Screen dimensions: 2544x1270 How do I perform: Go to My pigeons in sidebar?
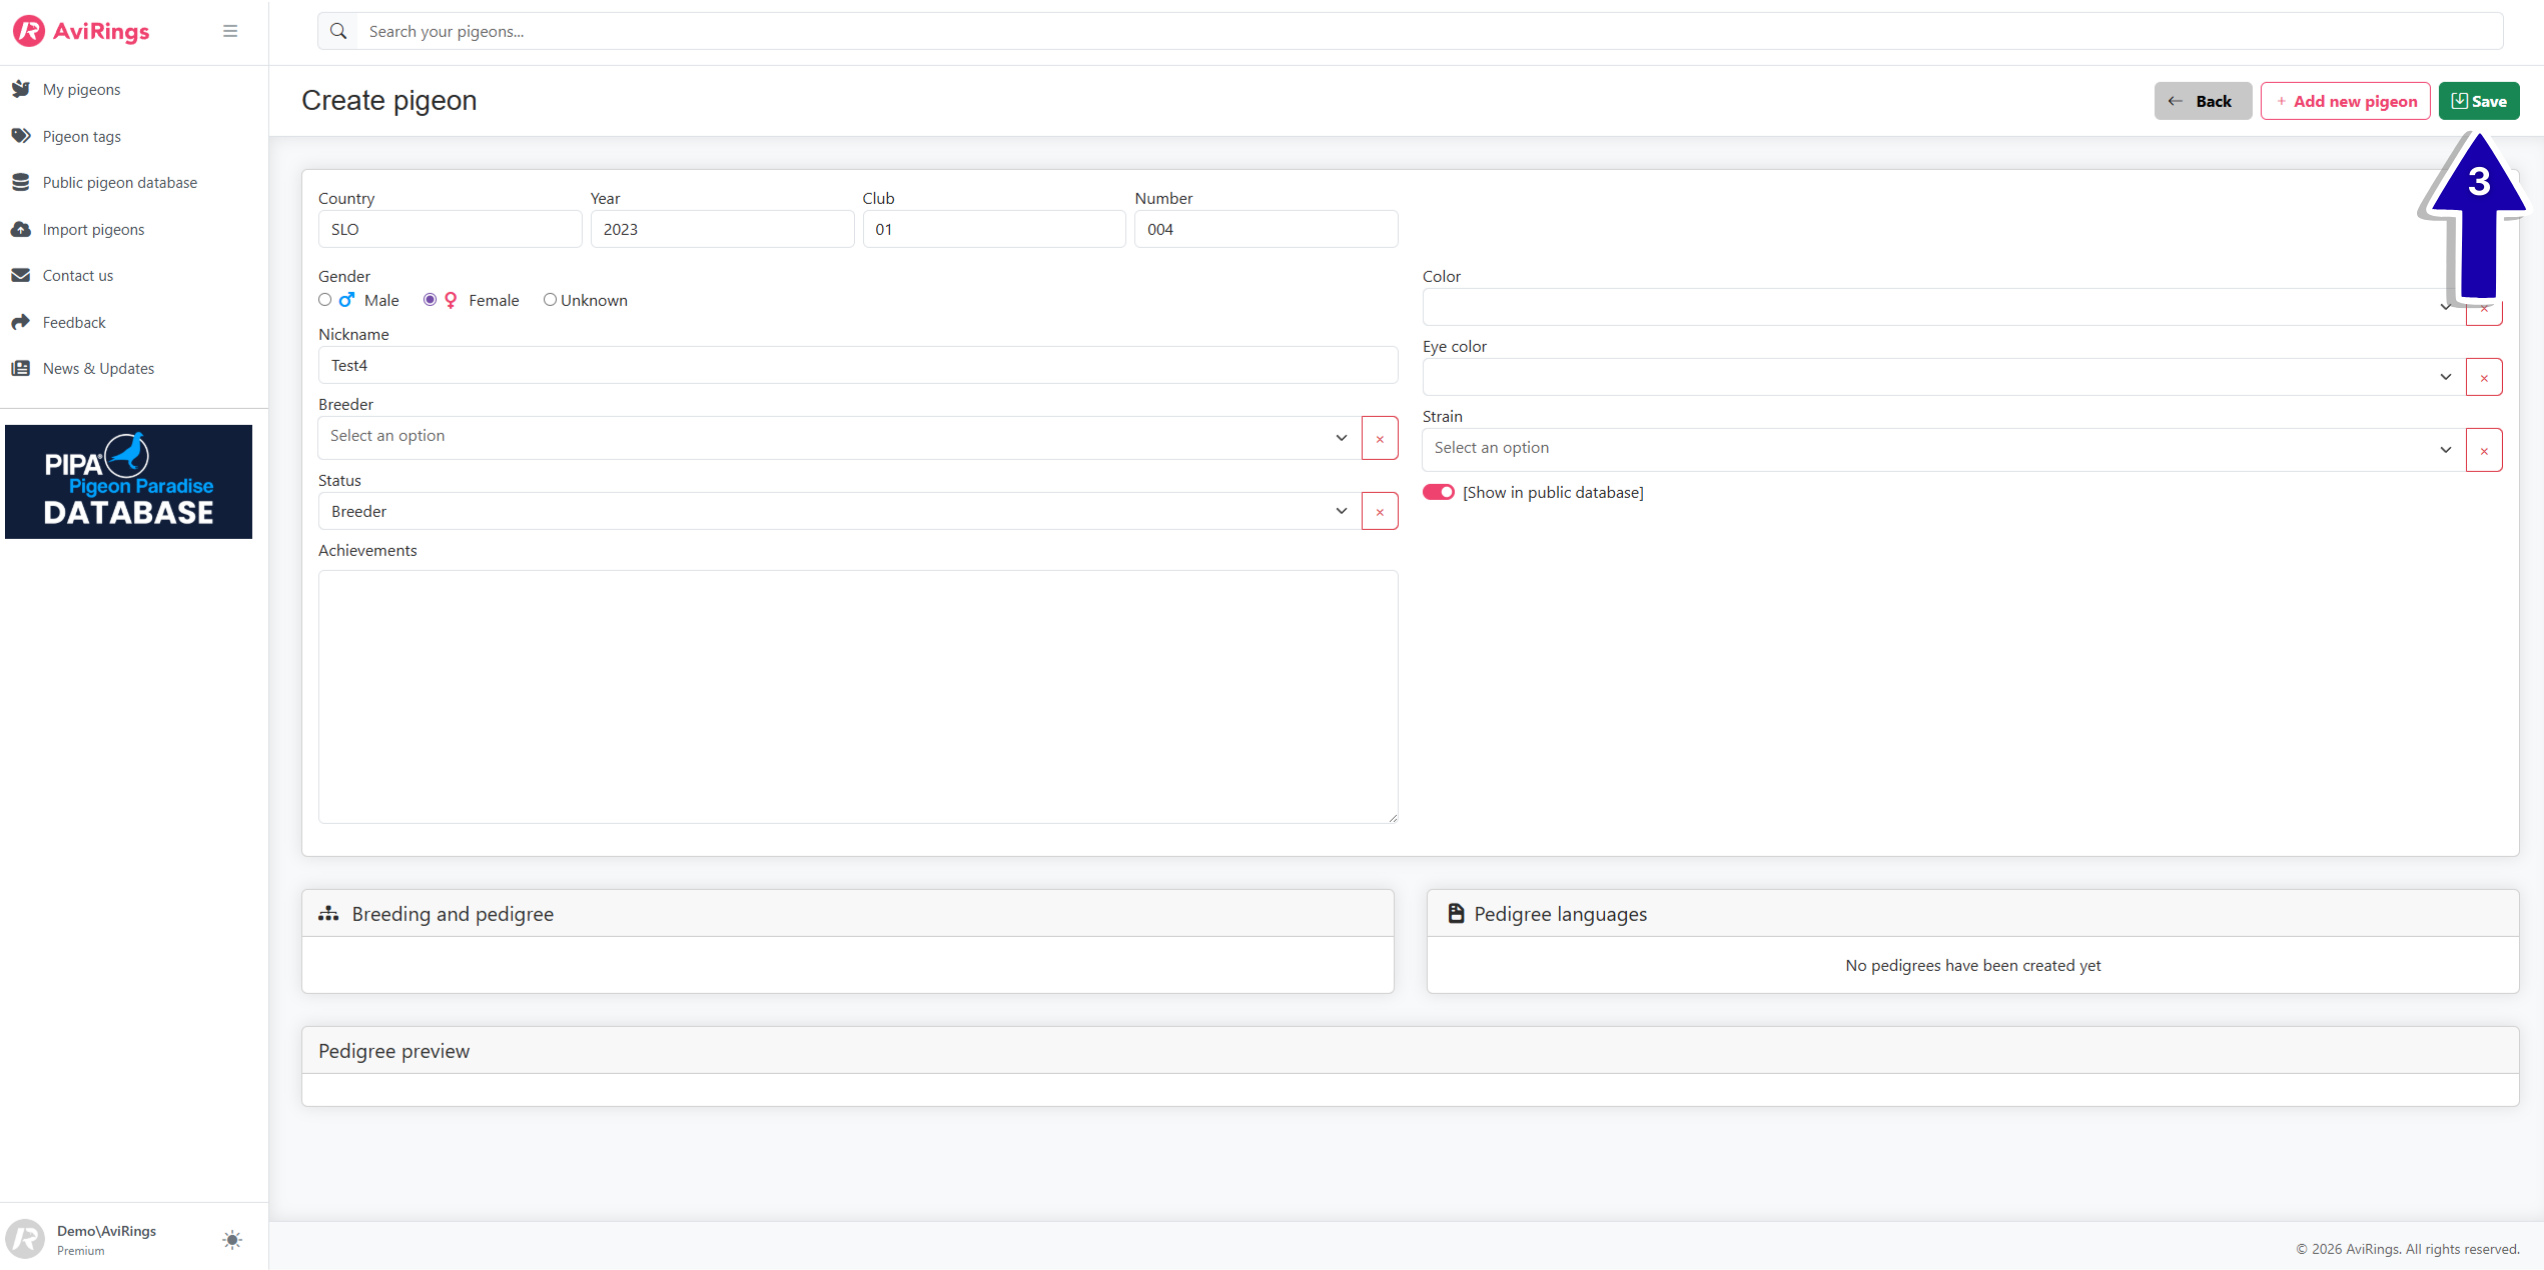click(x=81, y=89)
